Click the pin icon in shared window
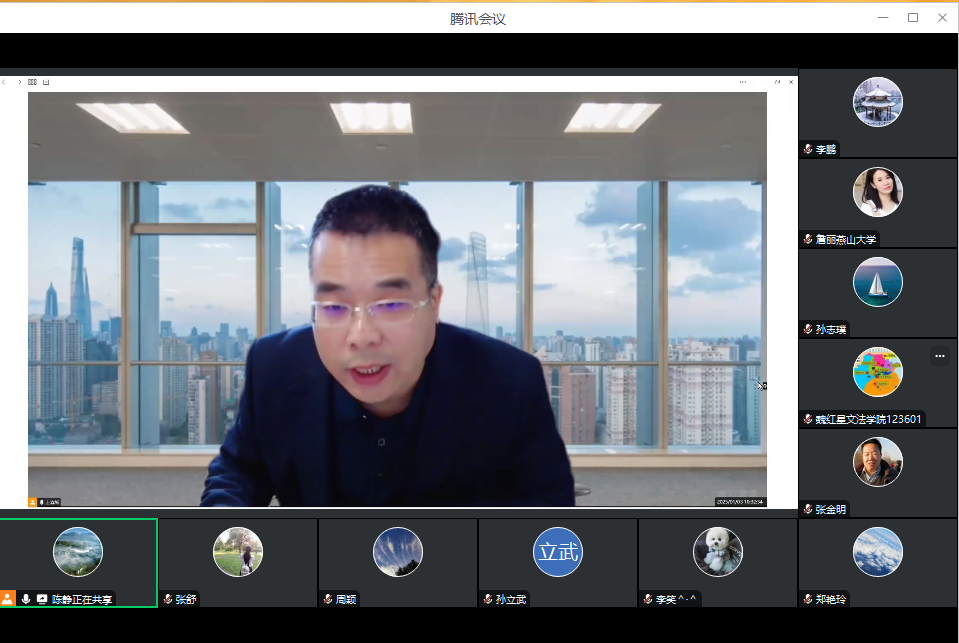The image size is (959, 643). pos(778,82)
